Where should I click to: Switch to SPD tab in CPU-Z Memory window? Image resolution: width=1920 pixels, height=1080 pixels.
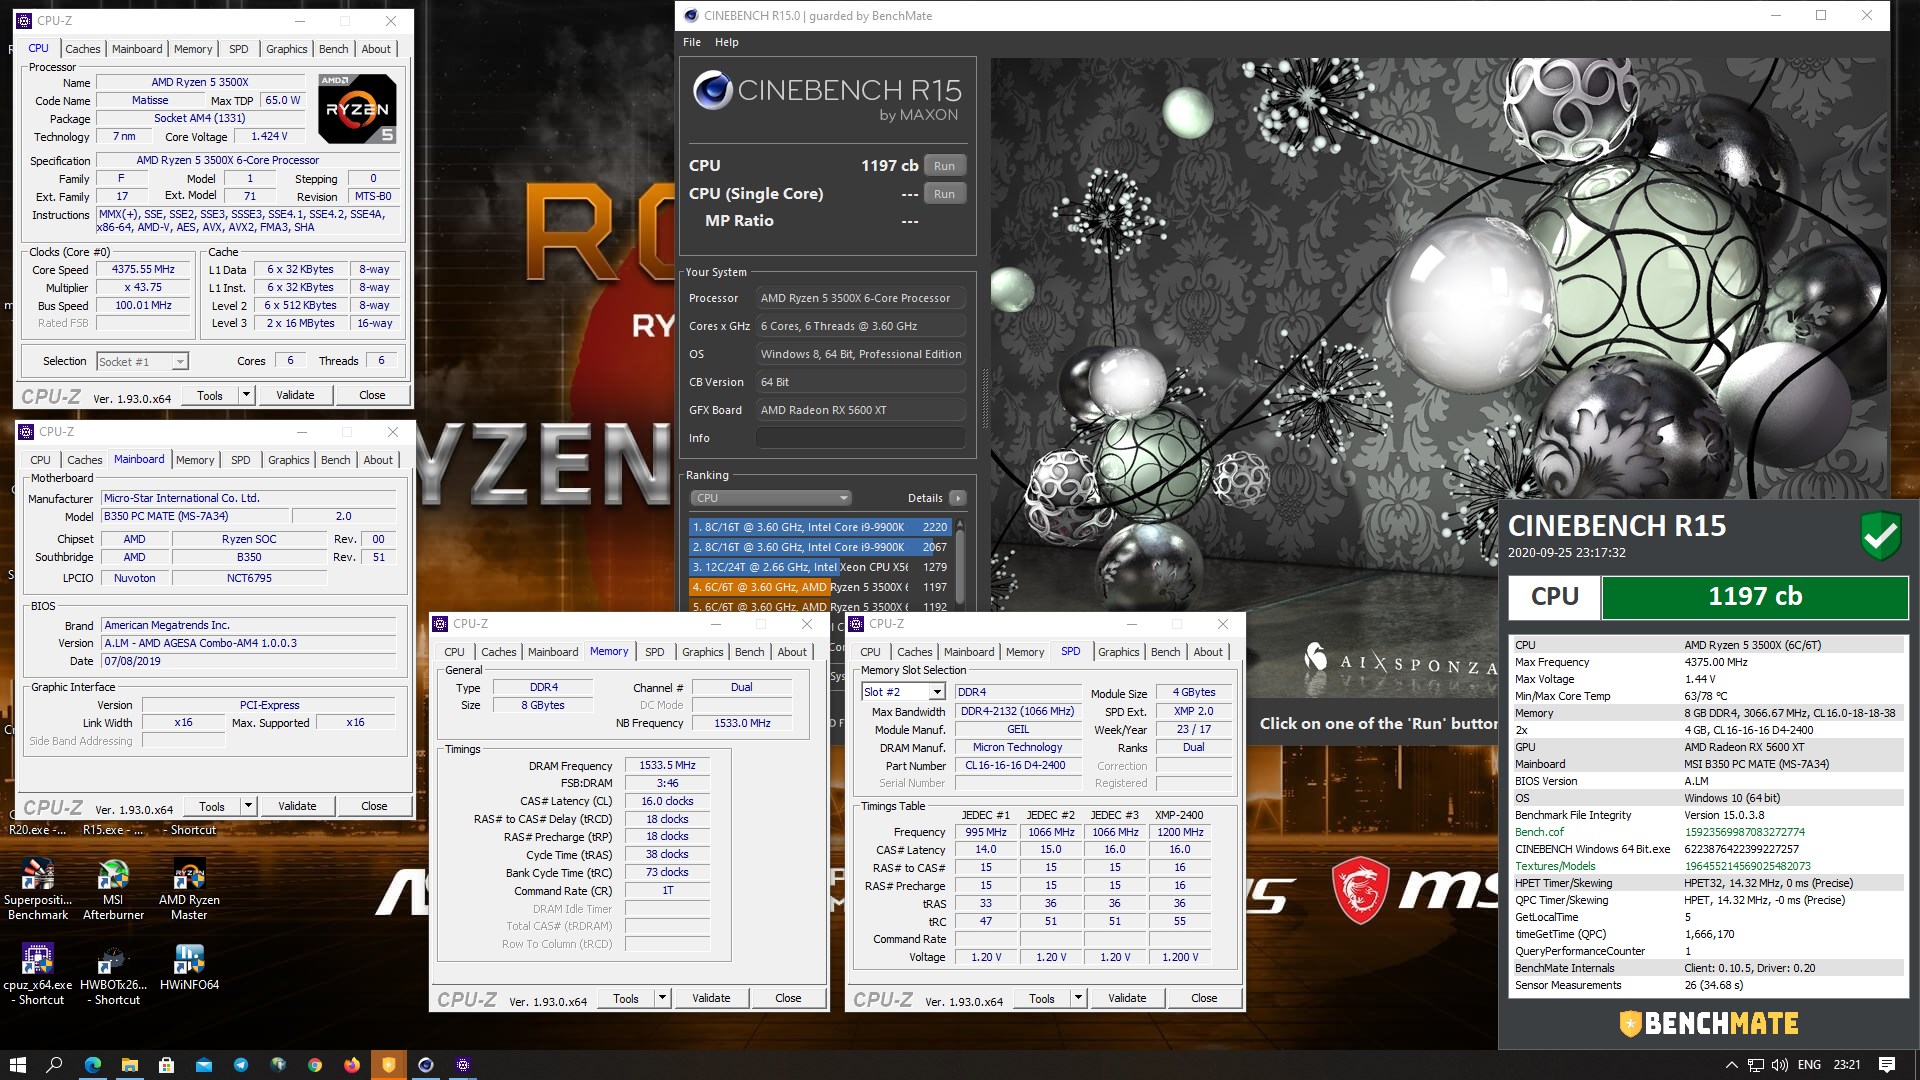click(655, 652)
